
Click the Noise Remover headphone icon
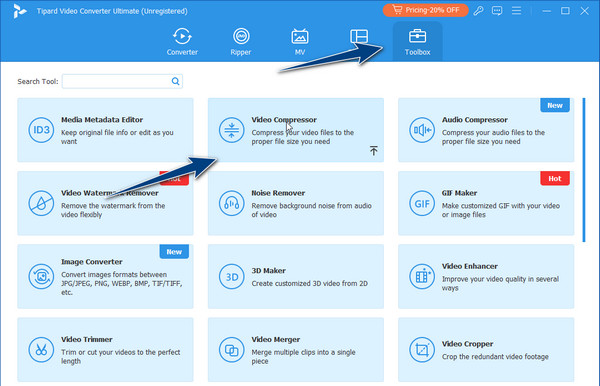point(232,204)
